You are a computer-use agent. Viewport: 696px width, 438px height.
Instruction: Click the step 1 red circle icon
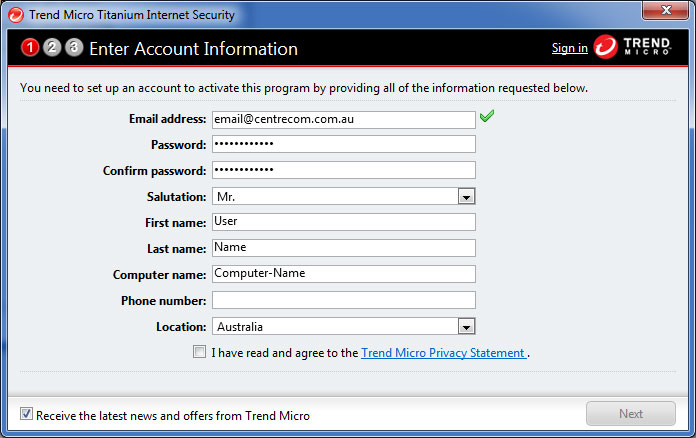click(30, 47)
